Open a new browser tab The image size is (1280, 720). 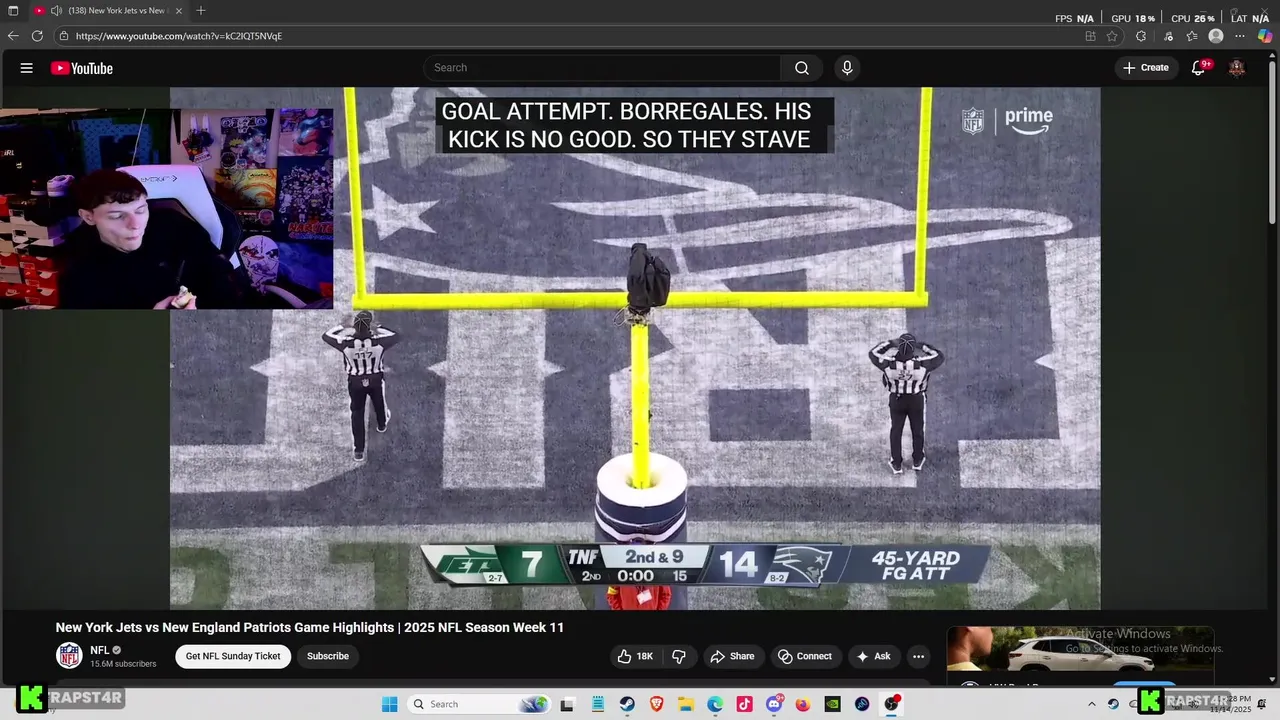201,11
